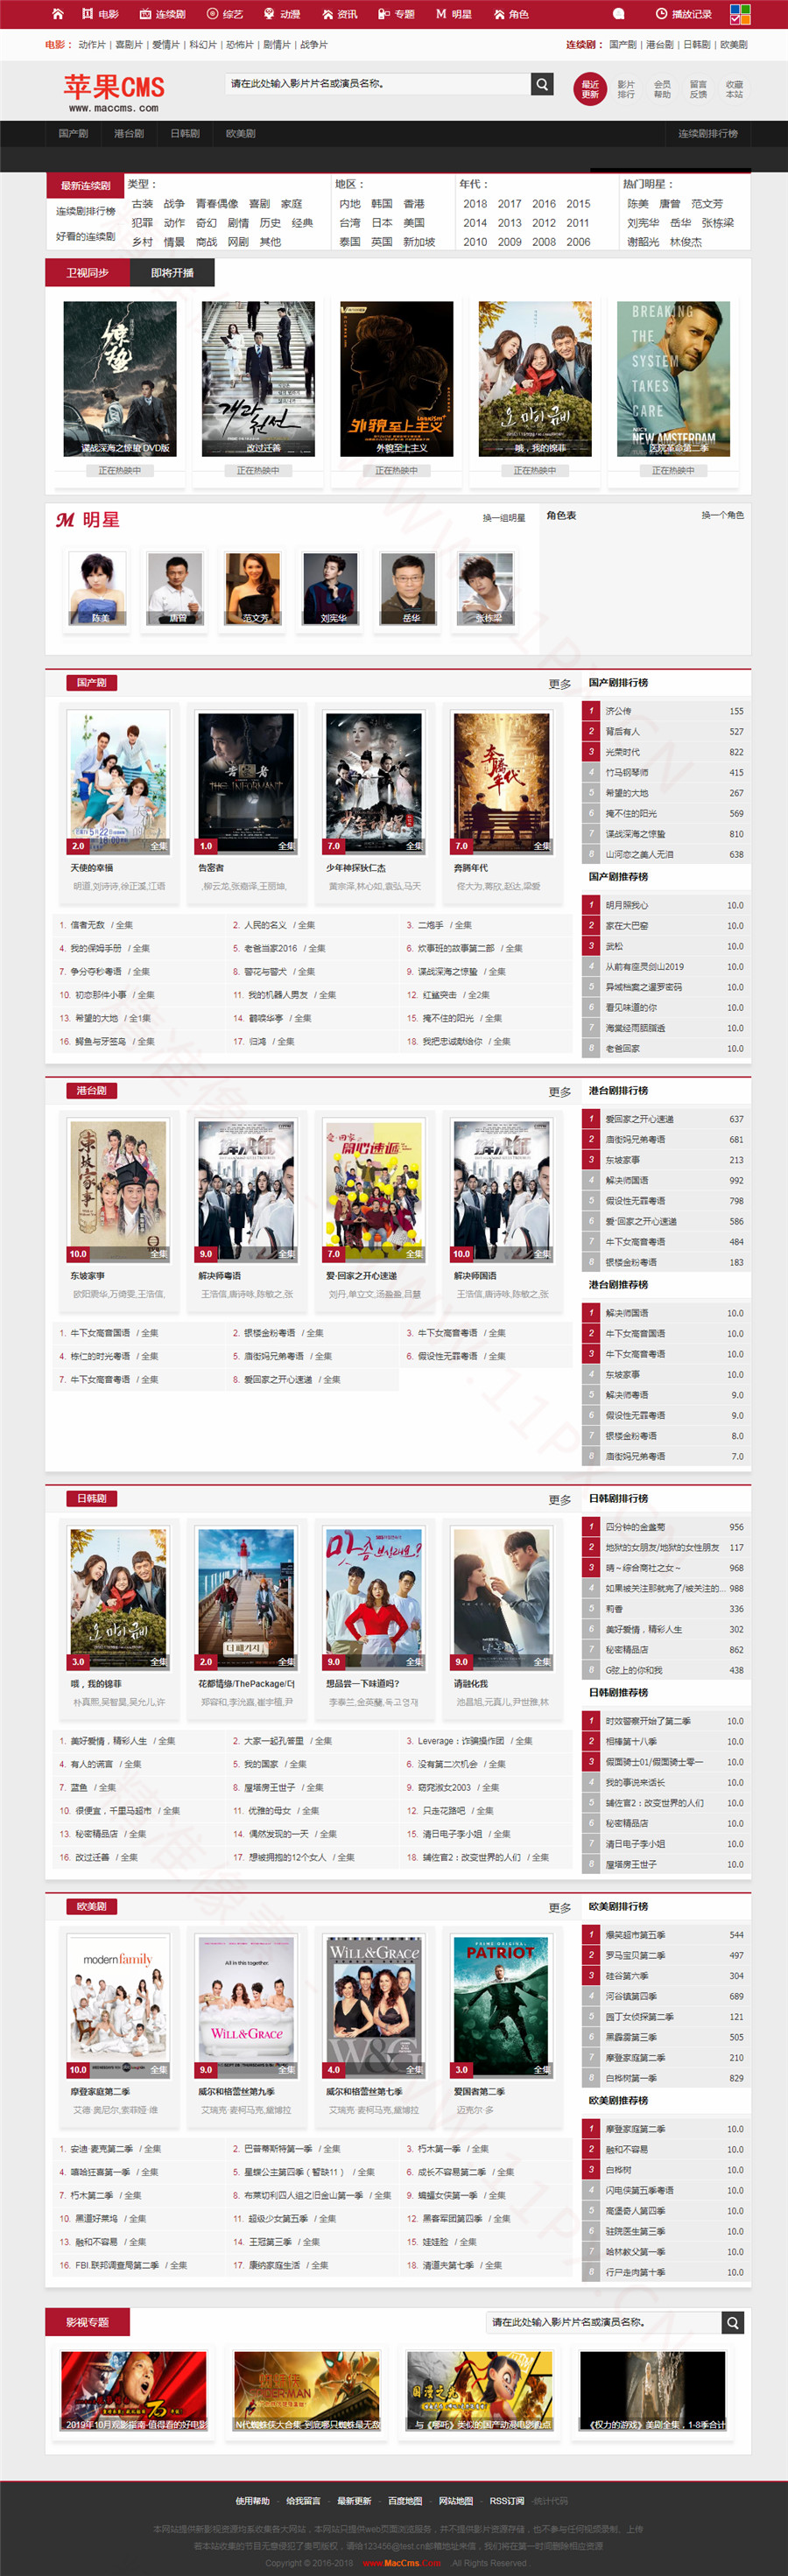The image size is (788, 2576).
Task: Click 连续剧排行榜 in the dark bar
Action: coord(708,133)
